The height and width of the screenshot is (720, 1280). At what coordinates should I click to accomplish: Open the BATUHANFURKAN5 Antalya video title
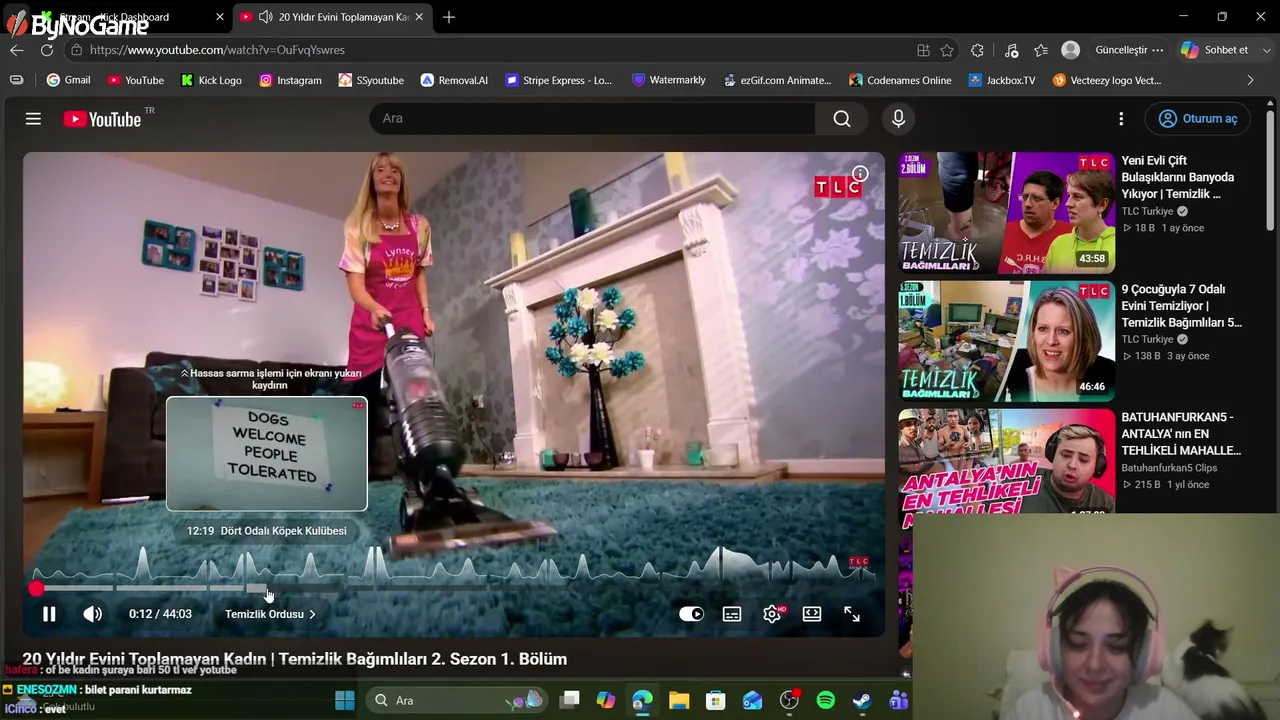[x=1181, y=434]
